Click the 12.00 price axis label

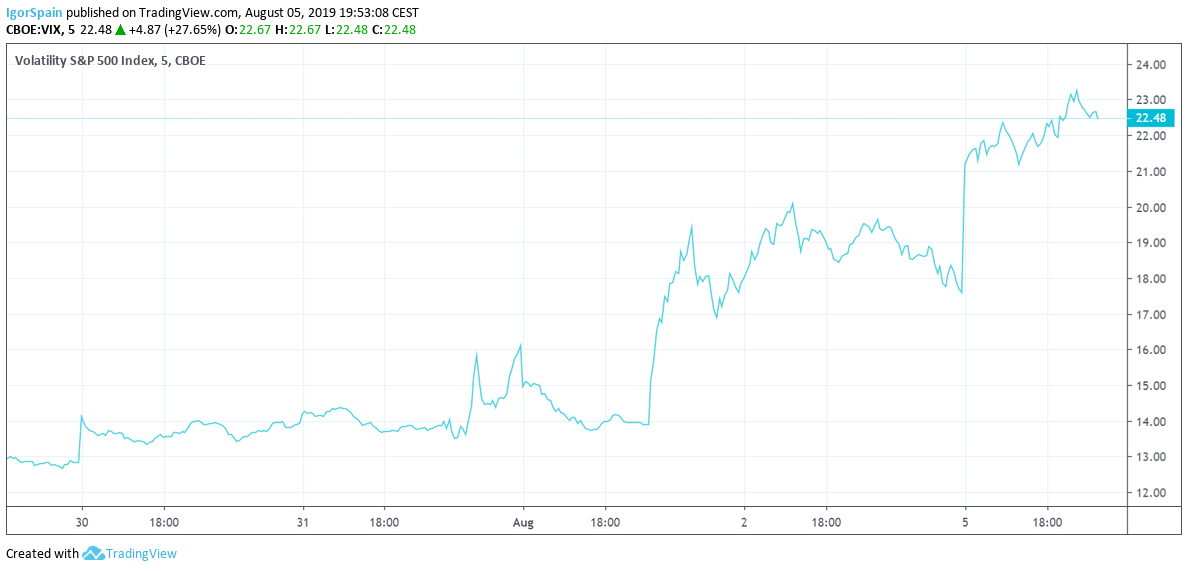tap(1152, 493)
